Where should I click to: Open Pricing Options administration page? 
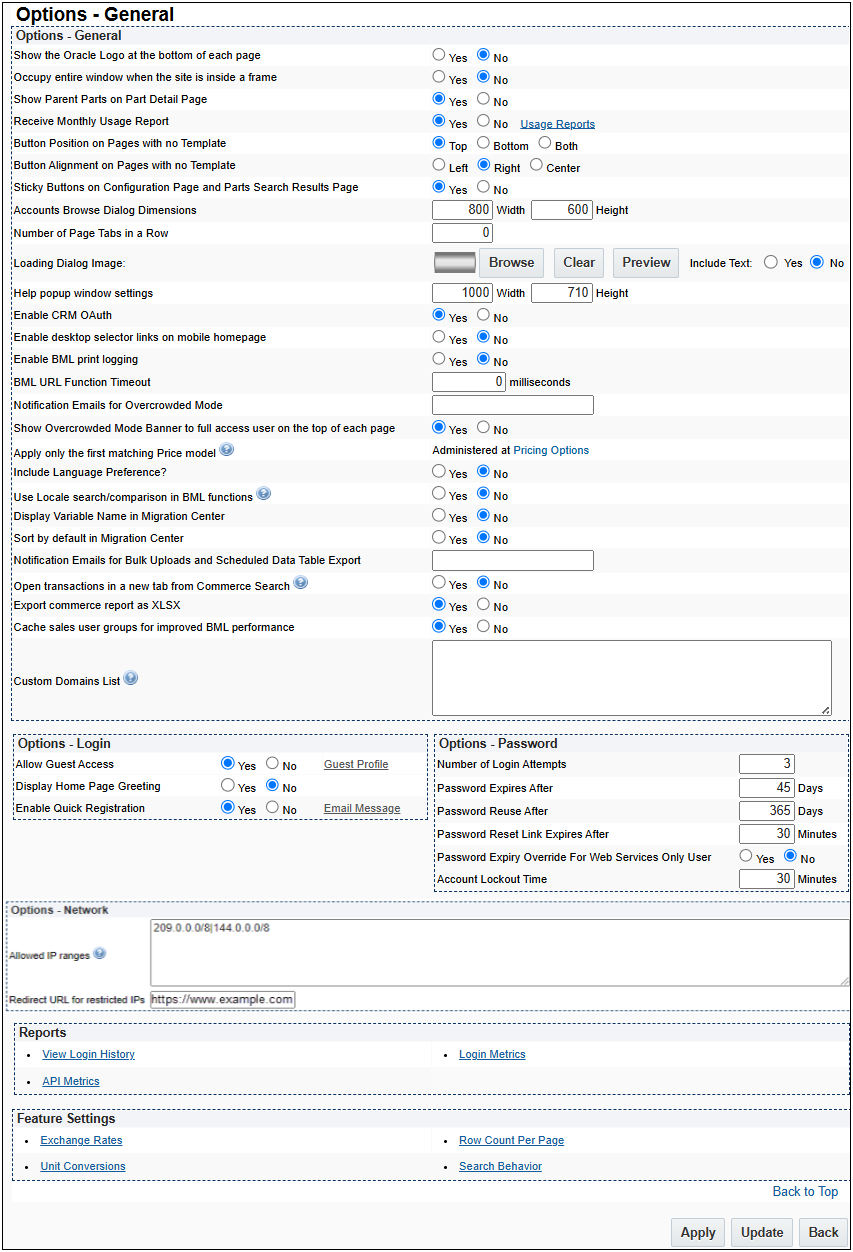coord(553,450)
